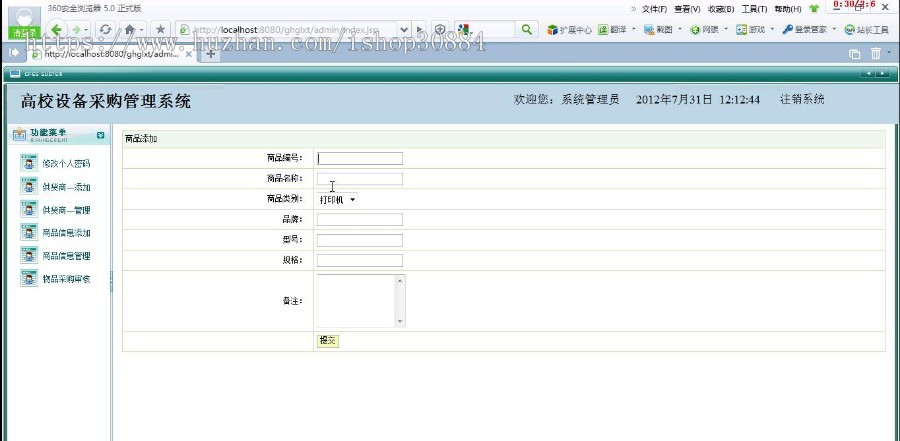This screenshot has height=441, width=900.
Task: Expand the 登录管家 dropdown arrow
Action: [x=834, y=29]
